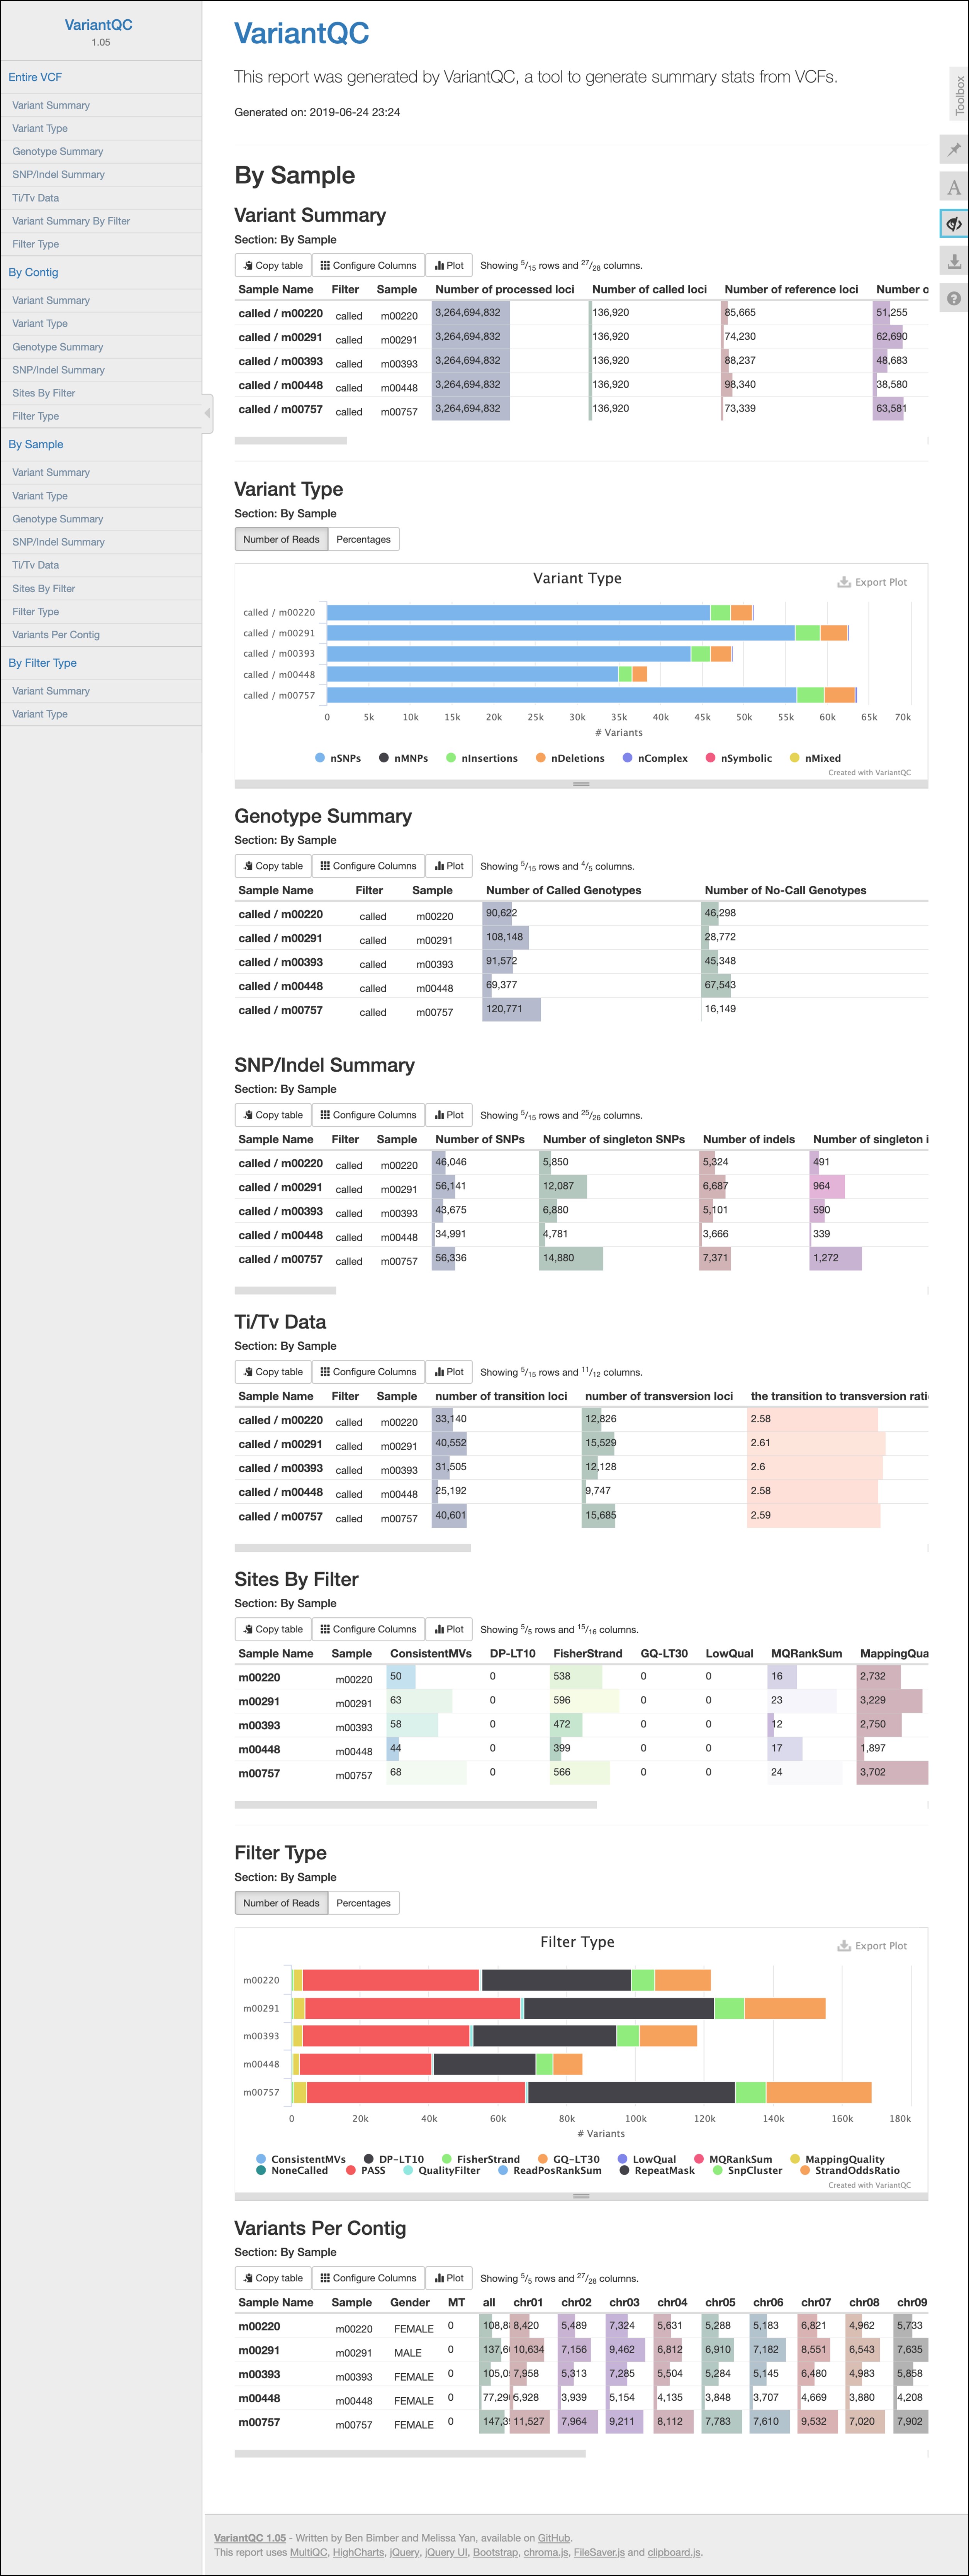Open Variants Per Contig in the sidebar
The width and height of the screenshot is (969, 2576).
(x=56, y=635)
